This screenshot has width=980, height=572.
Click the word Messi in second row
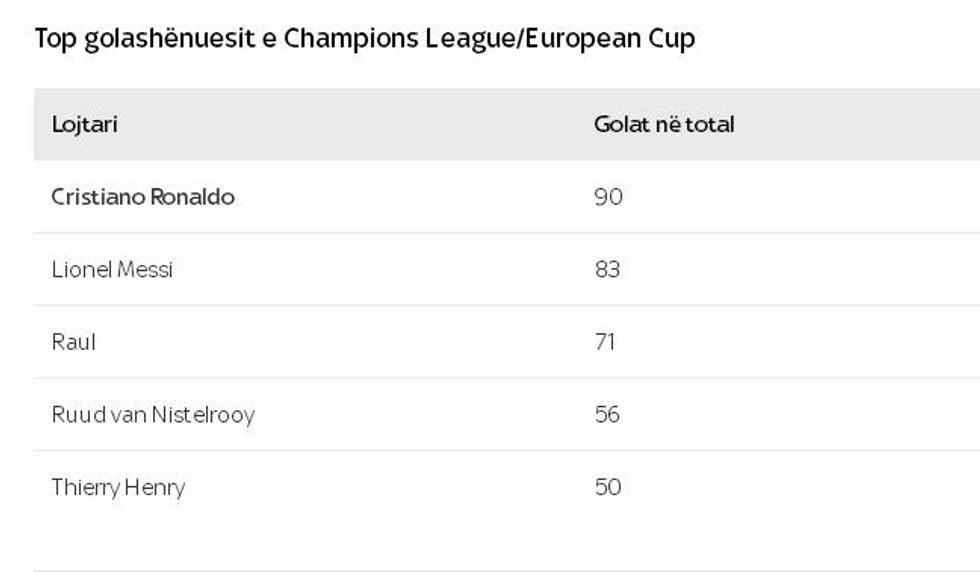[x=146, y=270]
